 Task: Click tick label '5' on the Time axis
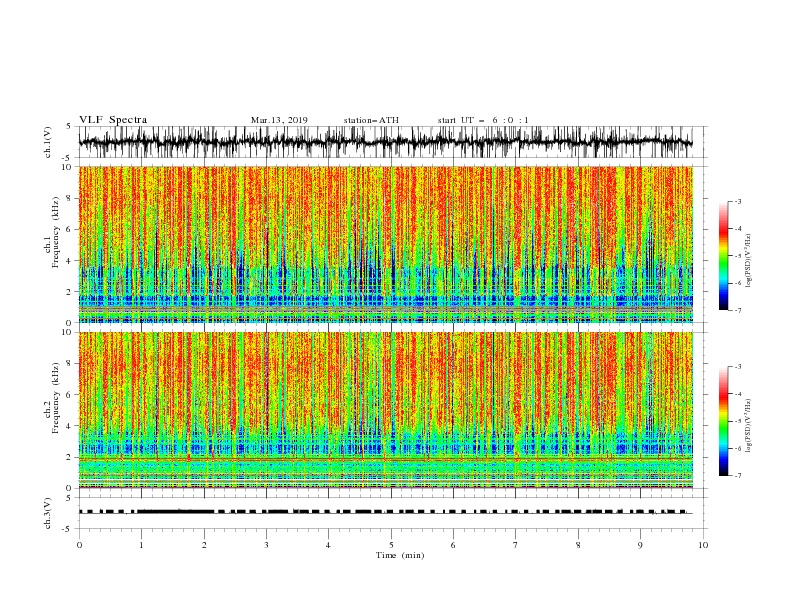coord(391,545)
